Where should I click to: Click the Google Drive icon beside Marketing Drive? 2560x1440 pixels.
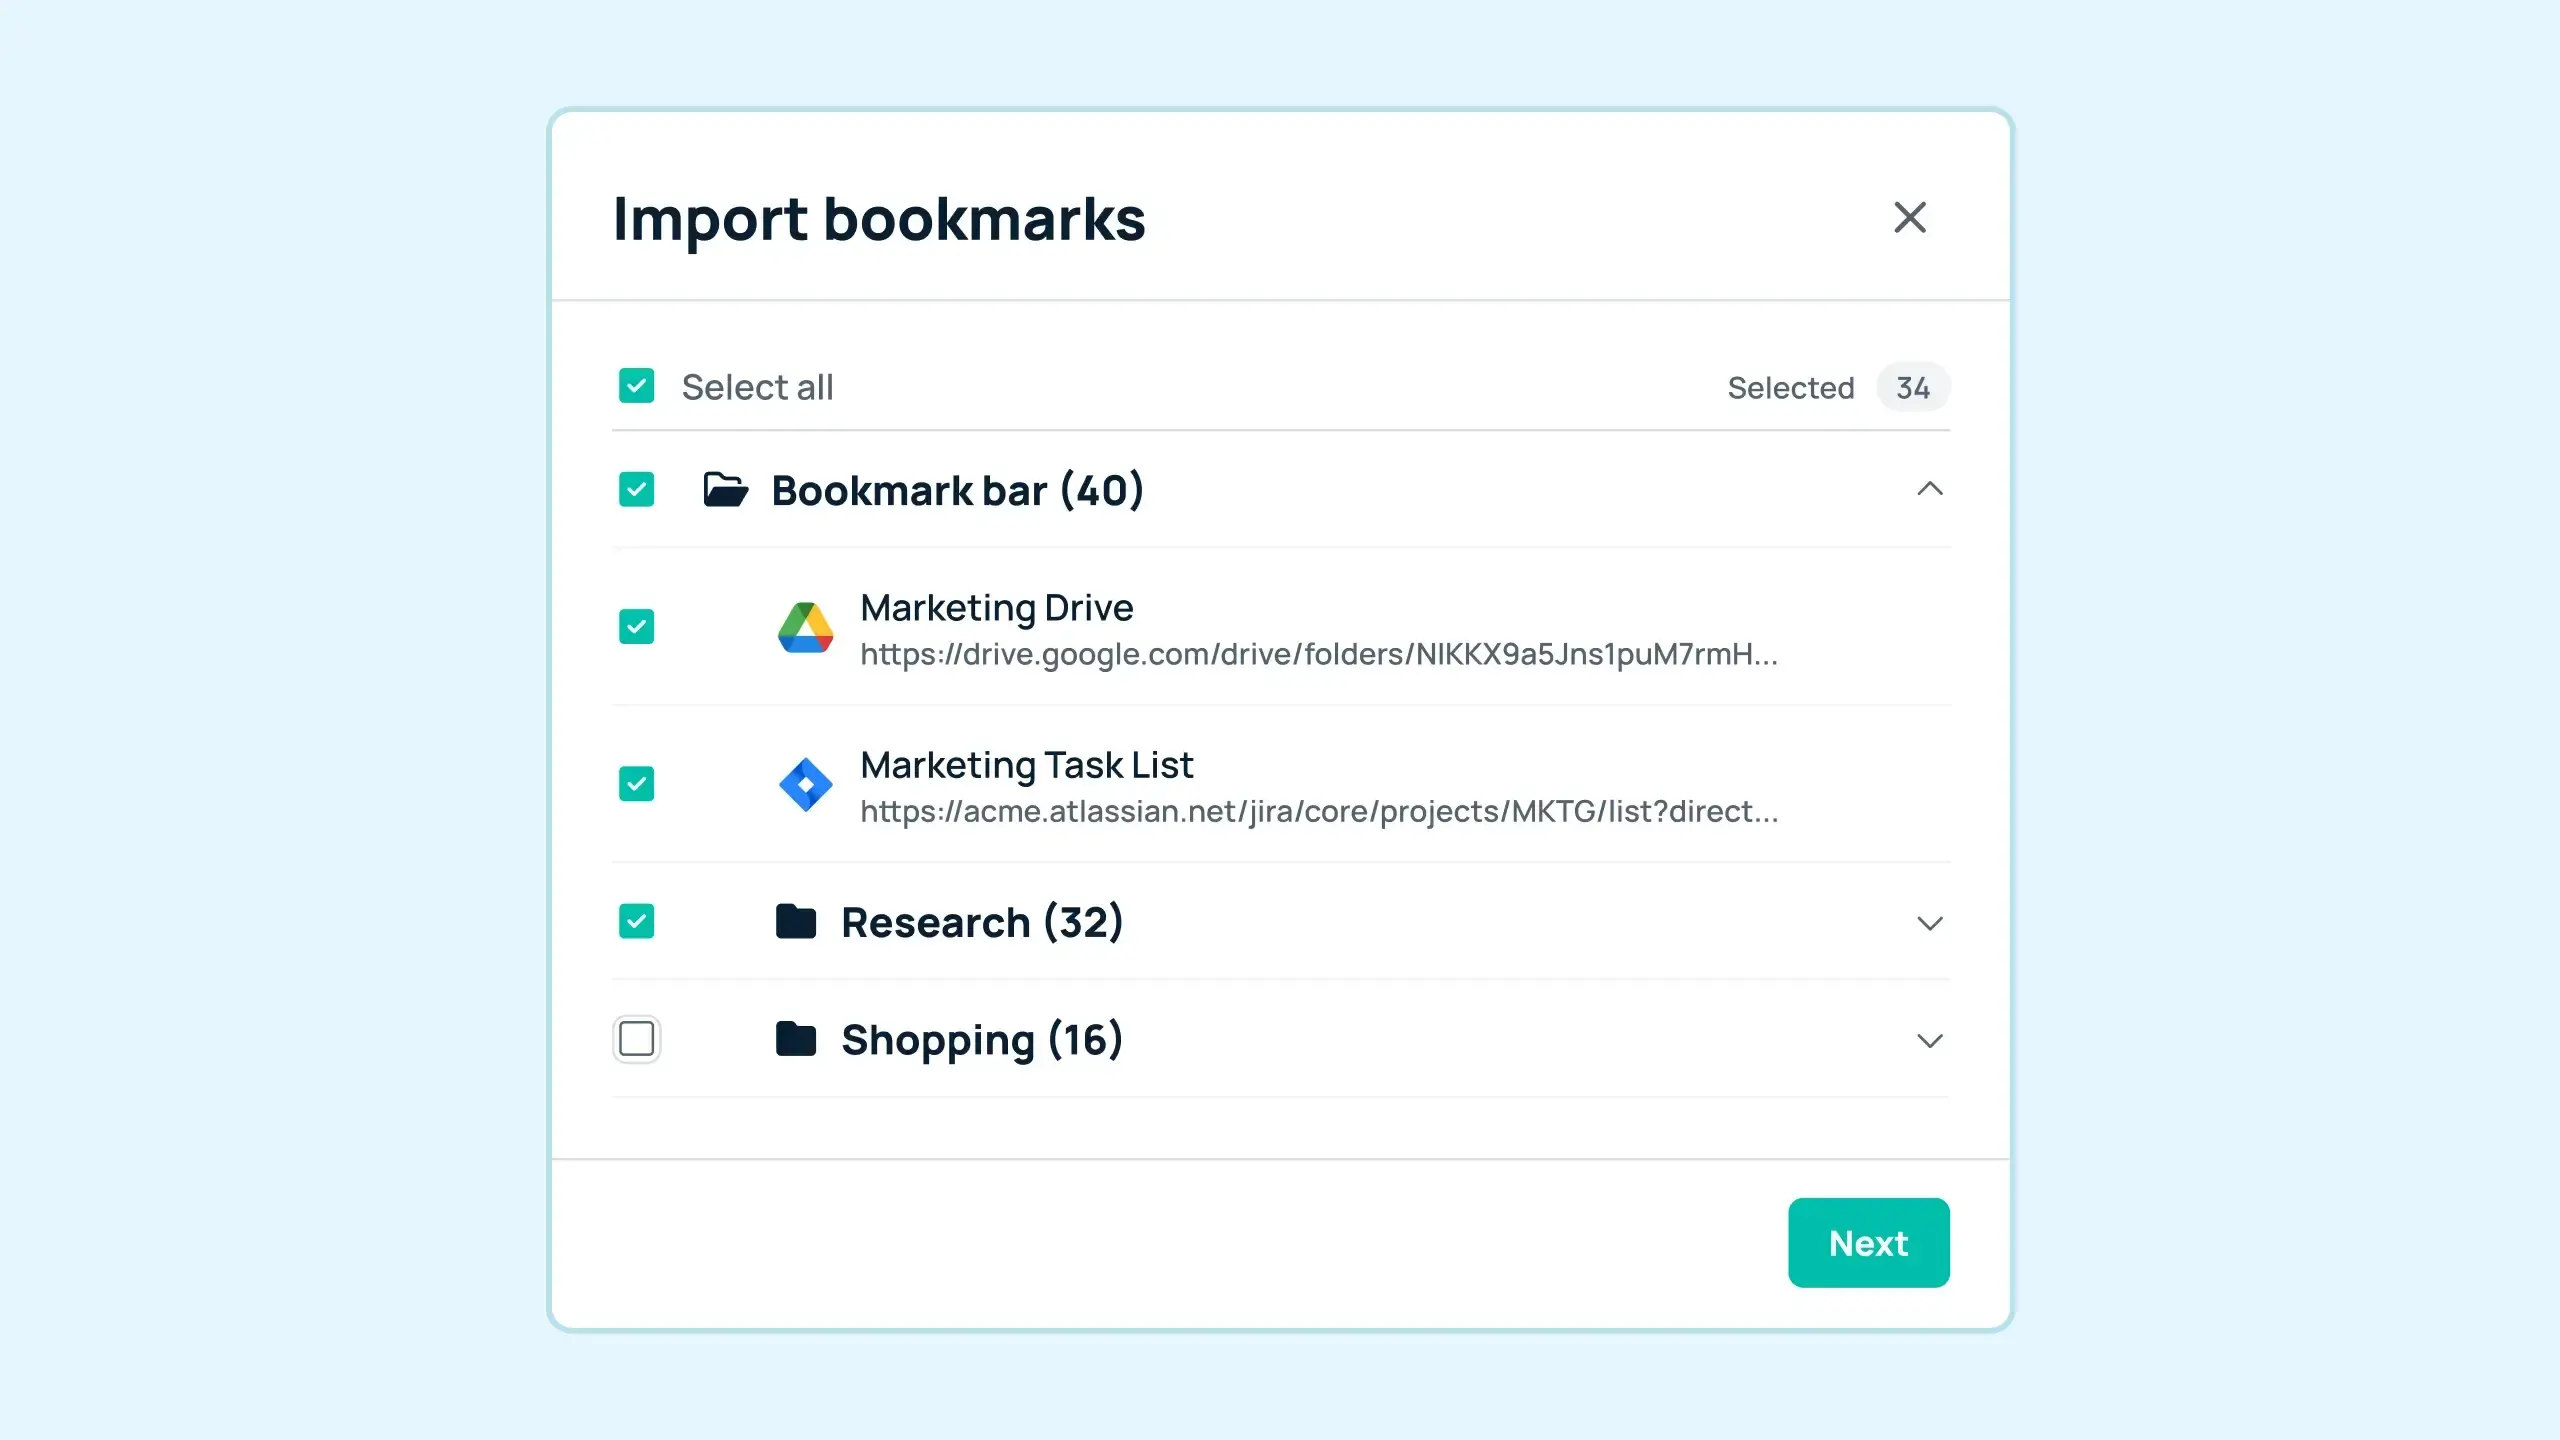pyautogui.click(x=805, y=627)
